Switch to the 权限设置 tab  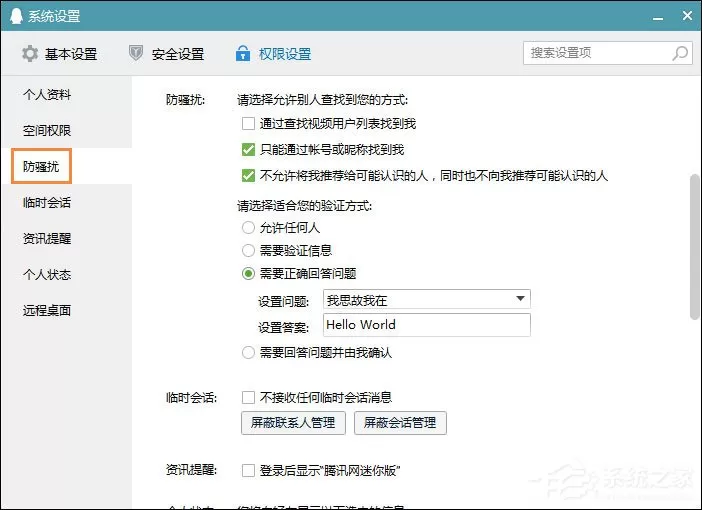point(274,54)
